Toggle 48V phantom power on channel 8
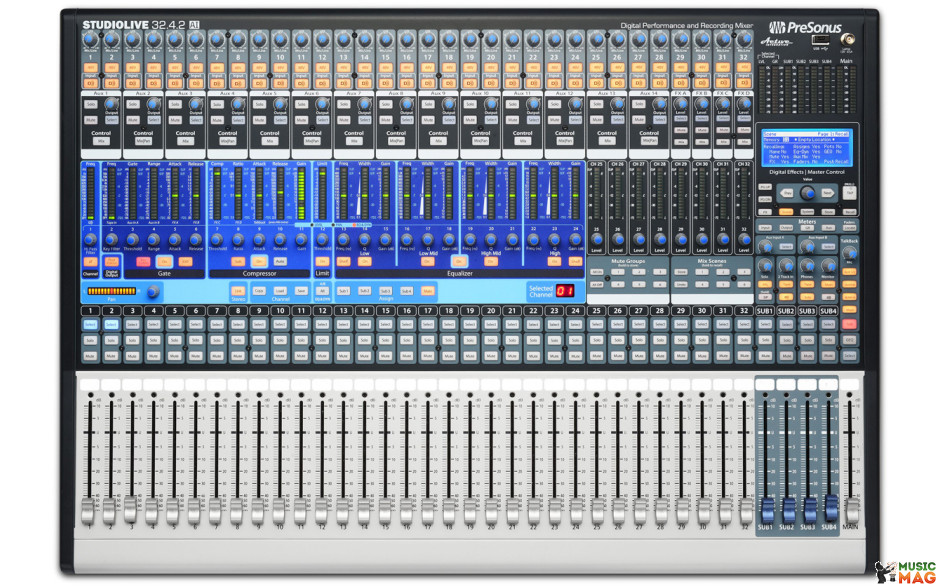The height and width of the screenshot is (587, 940). 238,68
